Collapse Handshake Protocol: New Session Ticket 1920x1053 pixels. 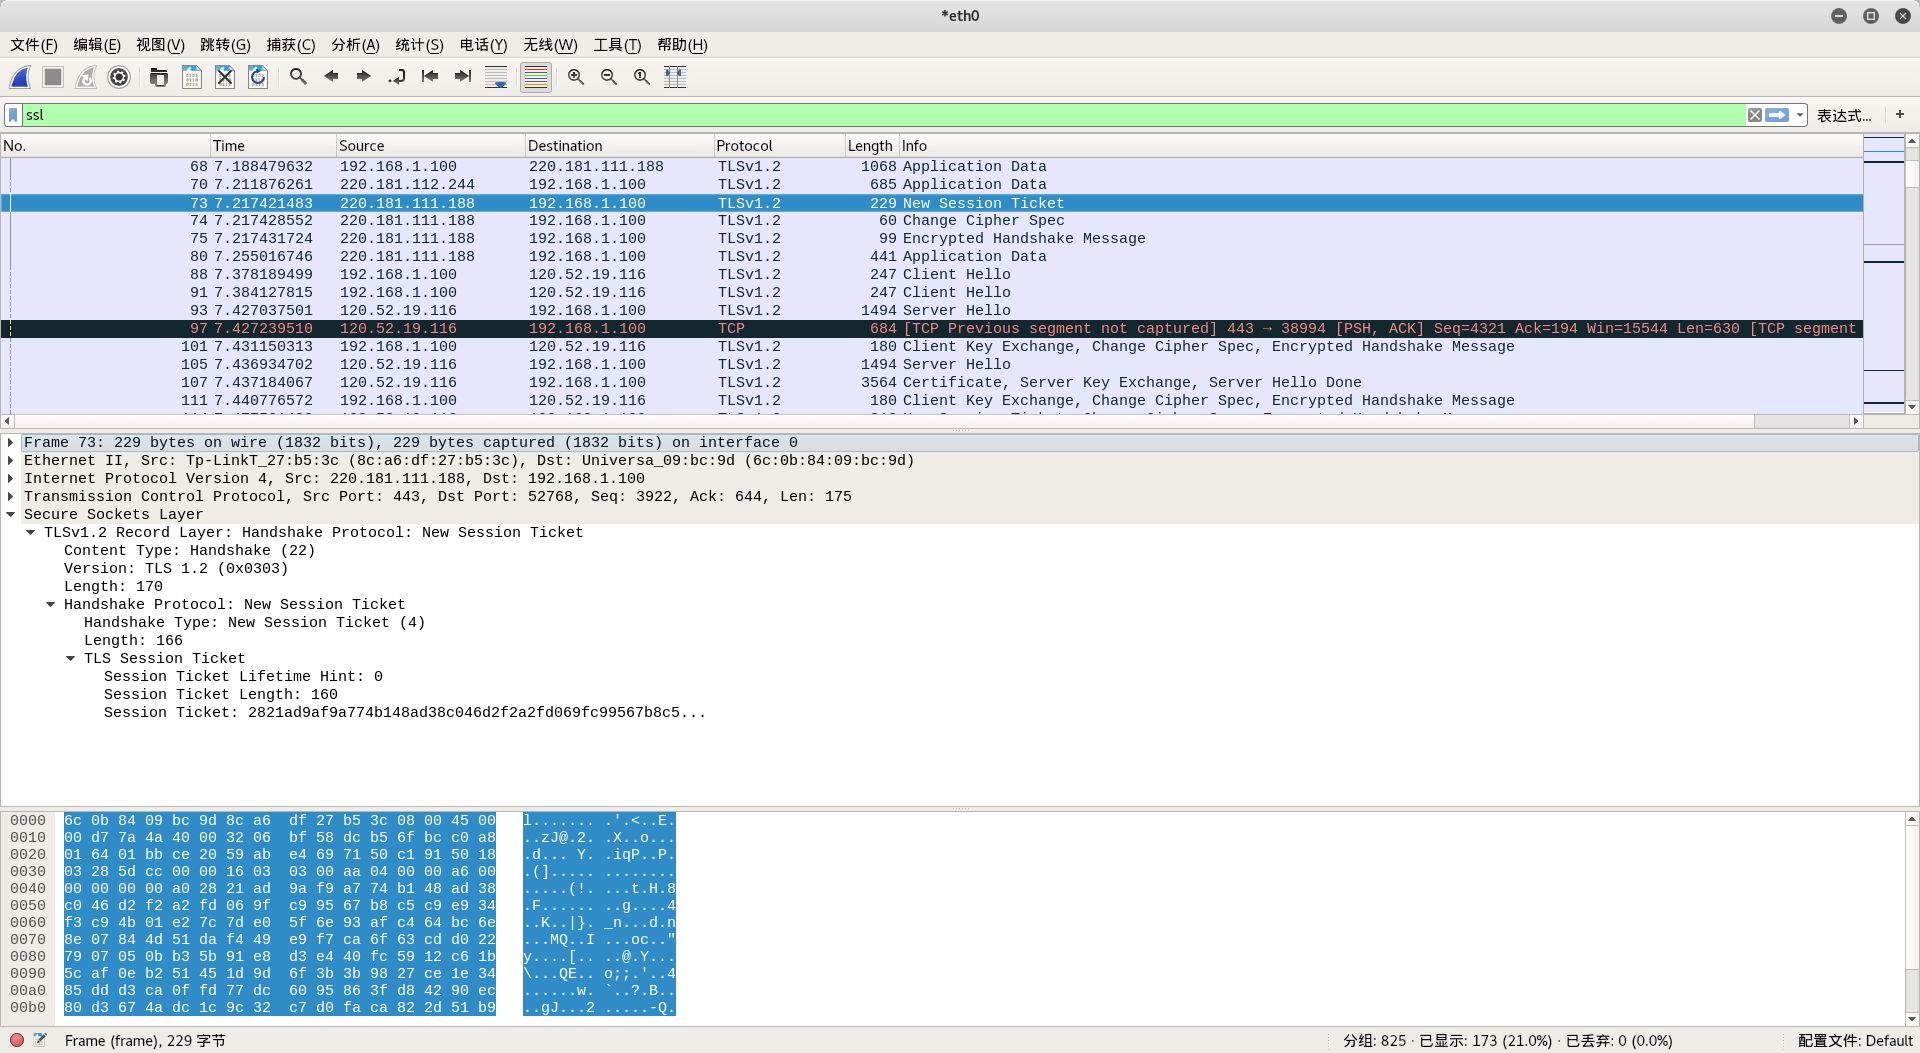click(x=50, y=605)
